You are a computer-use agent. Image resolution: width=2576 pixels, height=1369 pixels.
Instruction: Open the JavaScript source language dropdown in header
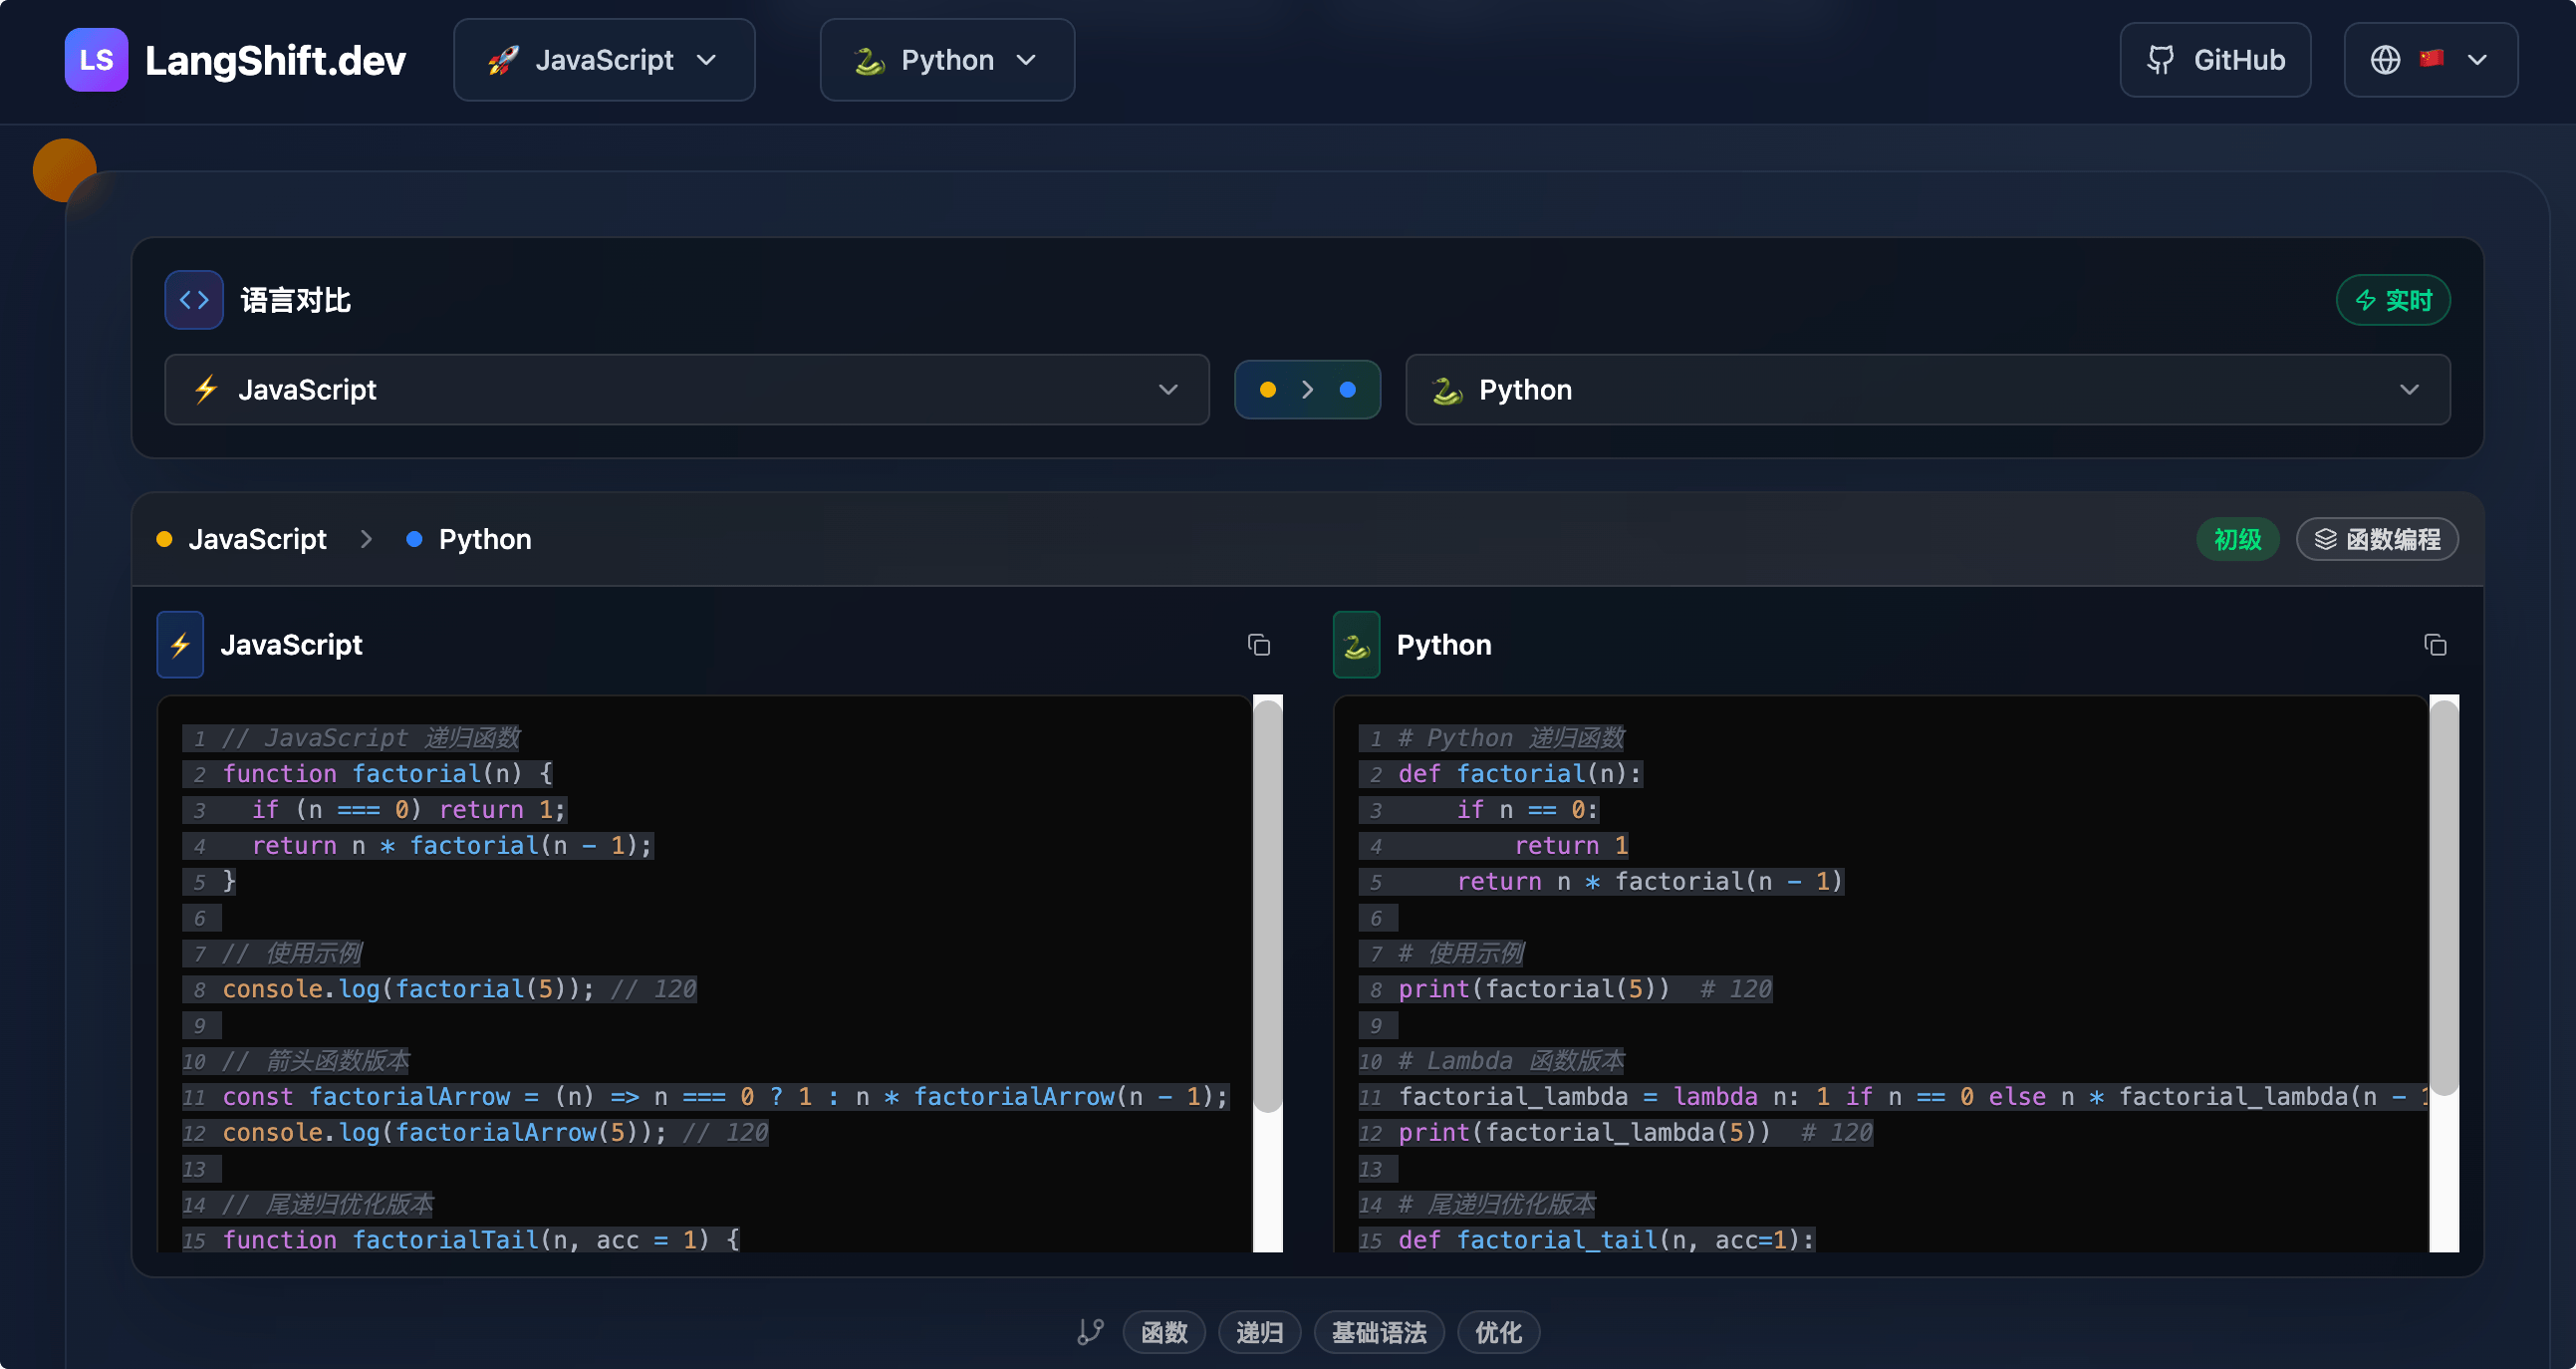[604, 60]
